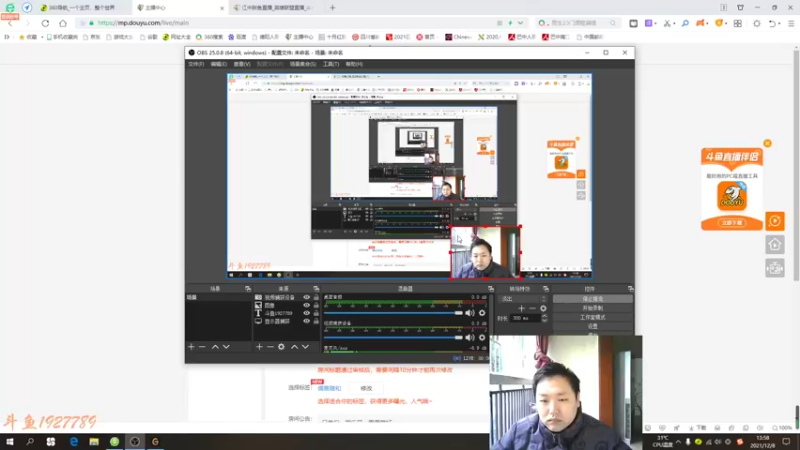Open the OBS 查看(V) menu
This screenshot has width=800, height=450.
click(242, 64)
